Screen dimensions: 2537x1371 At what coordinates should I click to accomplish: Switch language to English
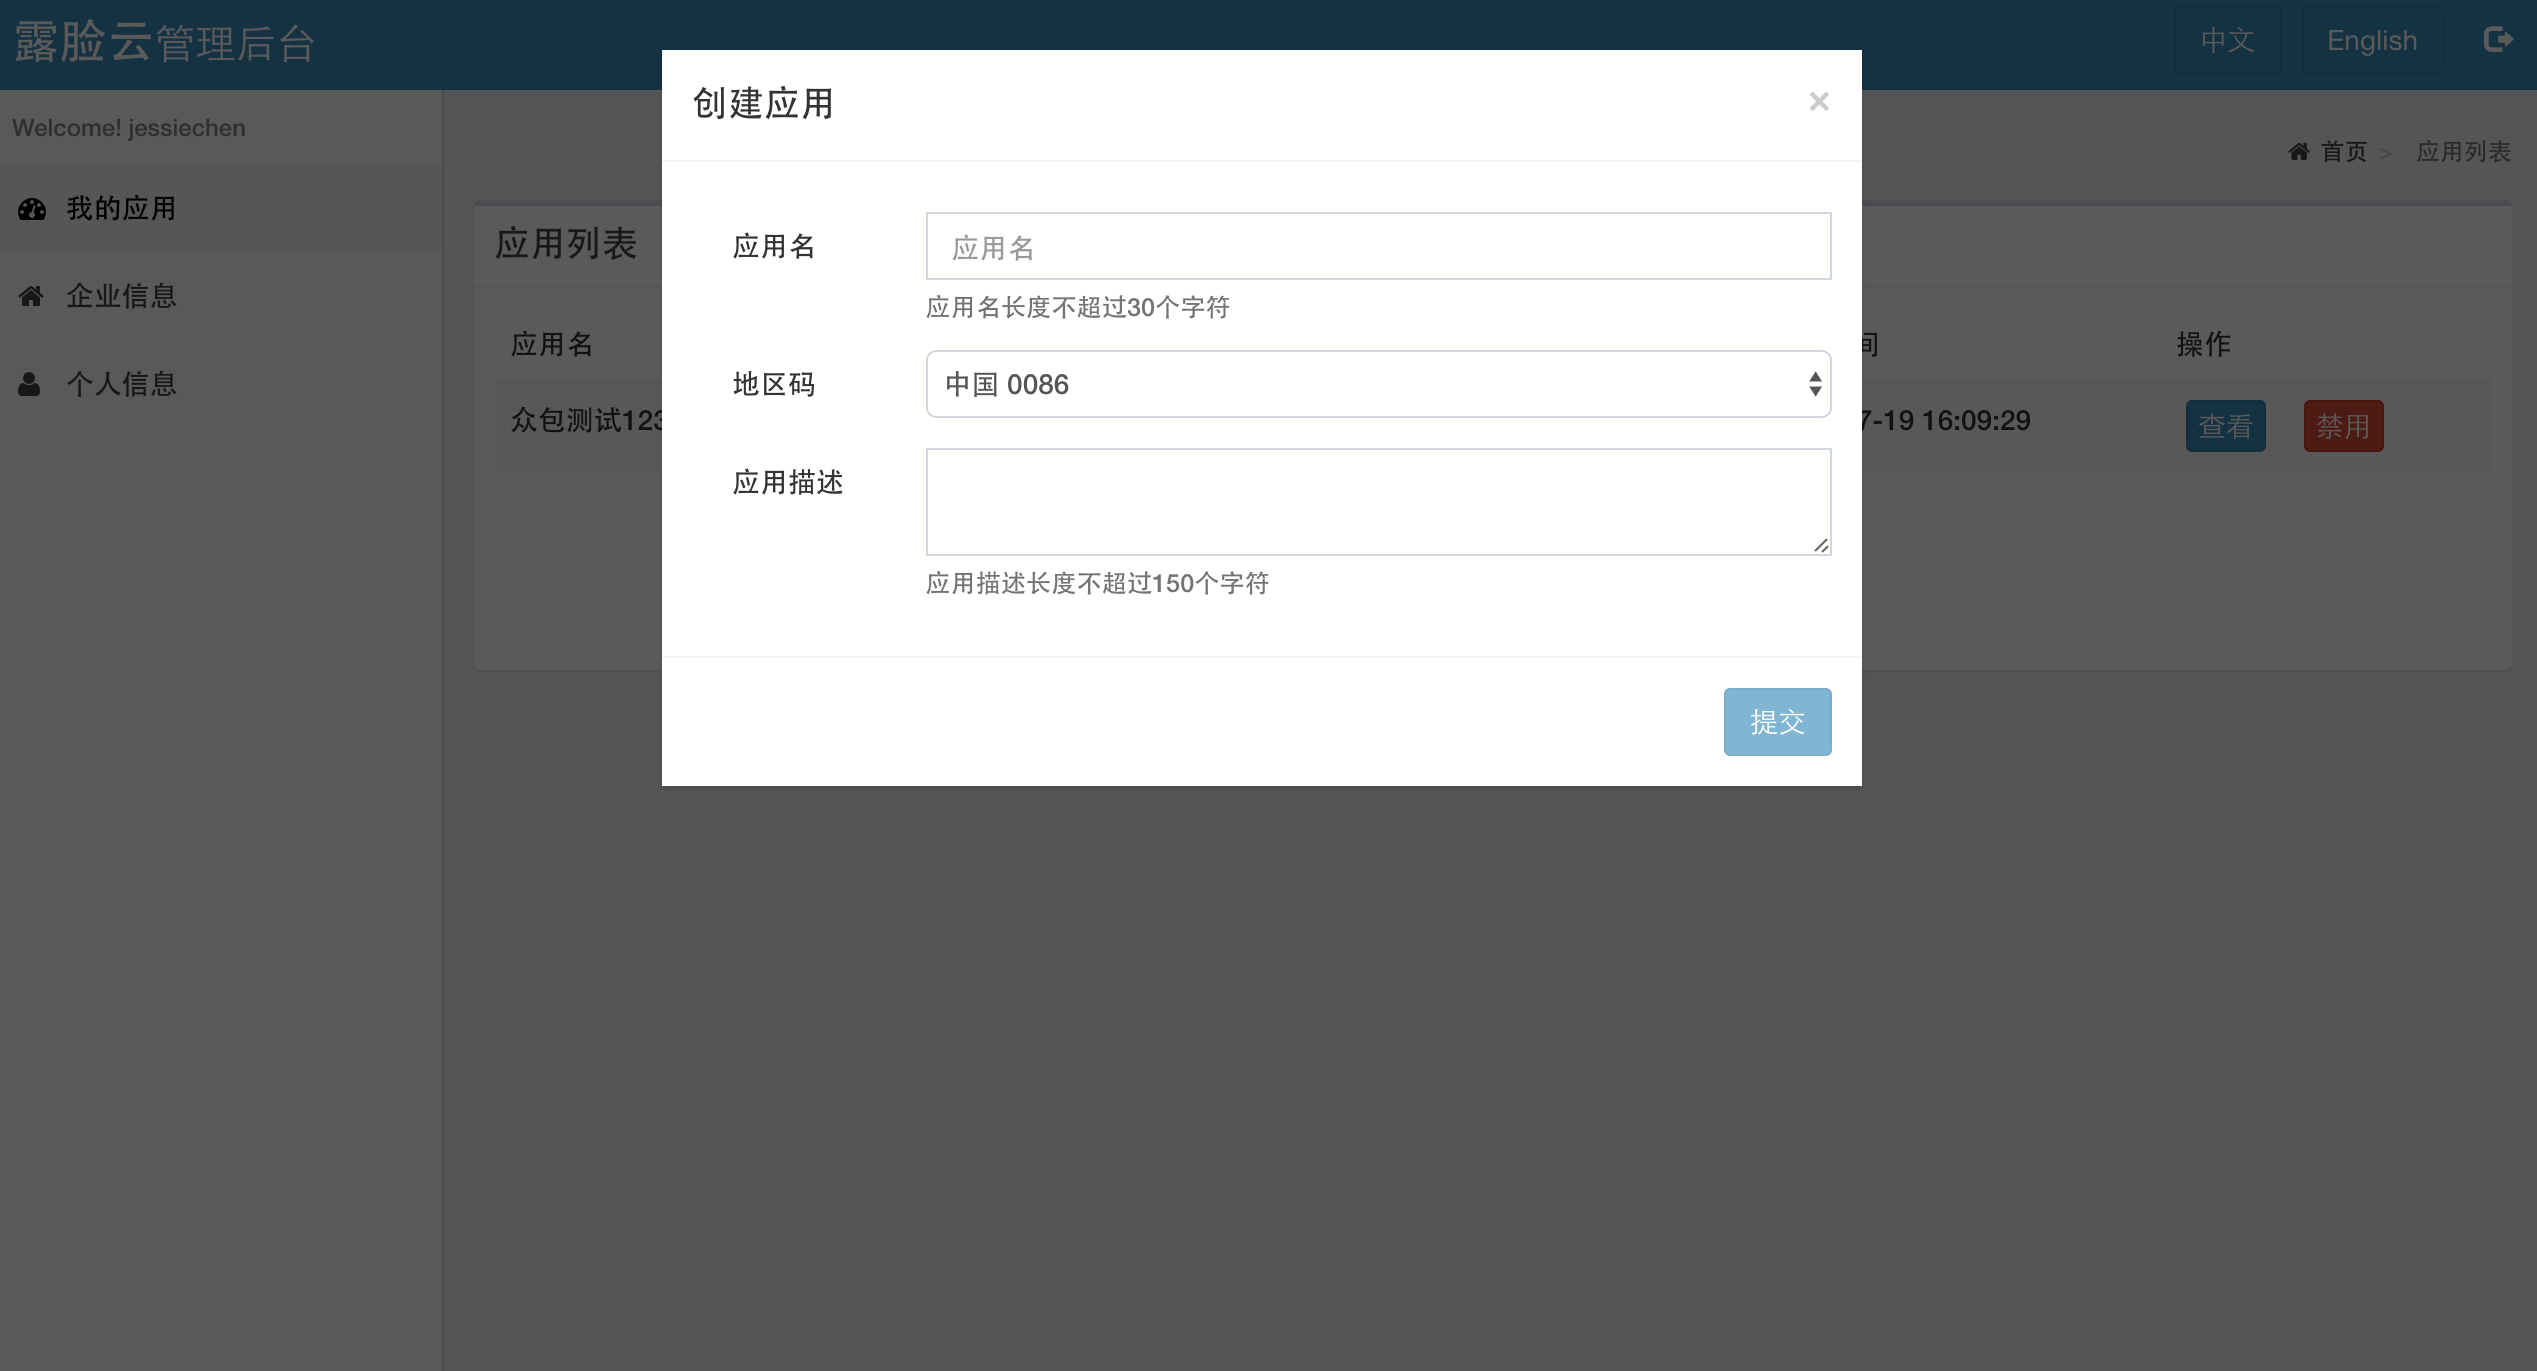pos(2371,40)
